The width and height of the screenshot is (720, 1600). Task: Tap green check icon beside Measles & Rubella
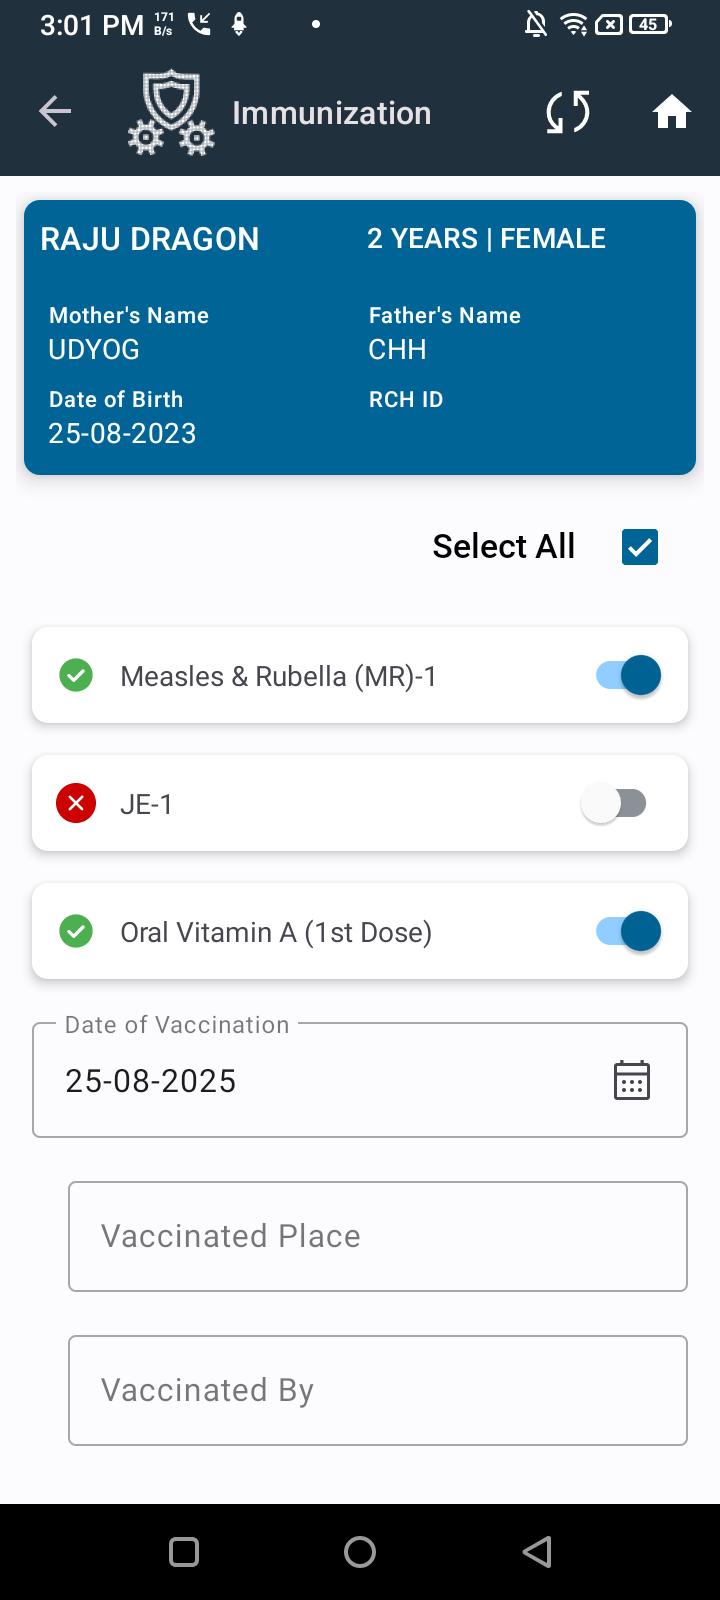pos(76,676)
